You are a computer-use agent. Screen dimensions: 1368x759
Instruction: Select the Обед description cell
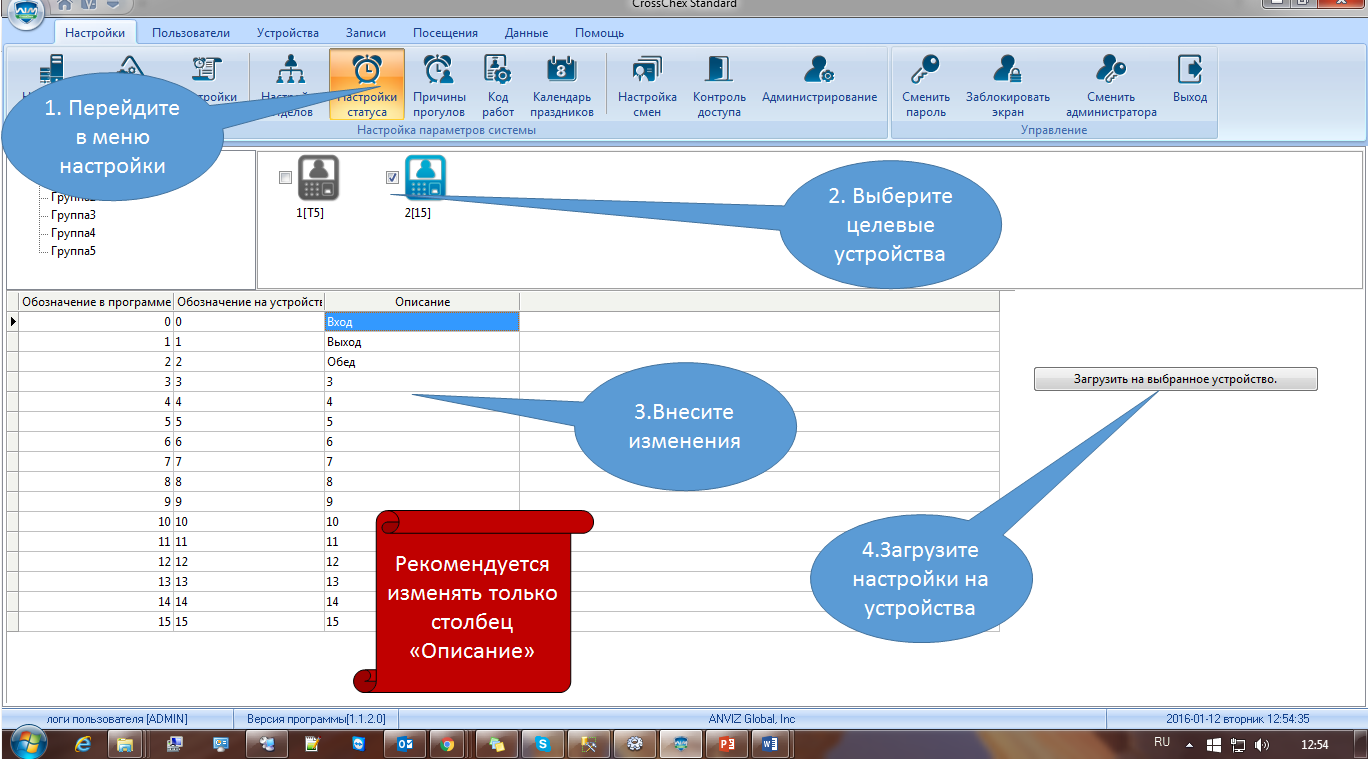(x=422, y=362)
